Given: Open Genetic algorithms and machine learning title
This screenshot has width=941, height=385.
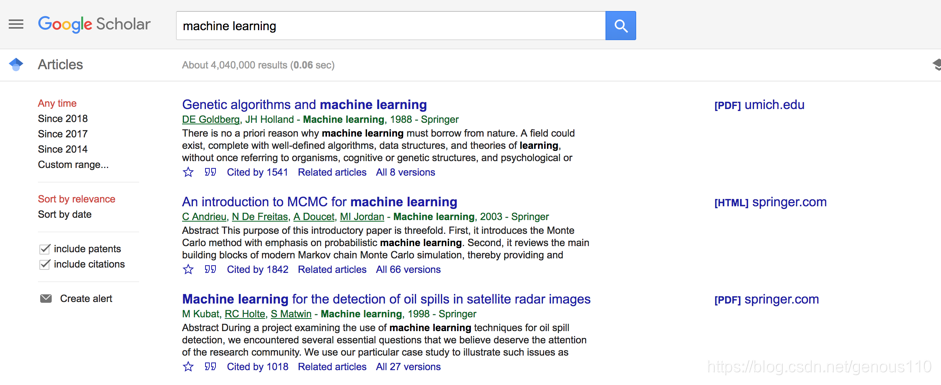Looking at the screenshot, I should point(304,104).
